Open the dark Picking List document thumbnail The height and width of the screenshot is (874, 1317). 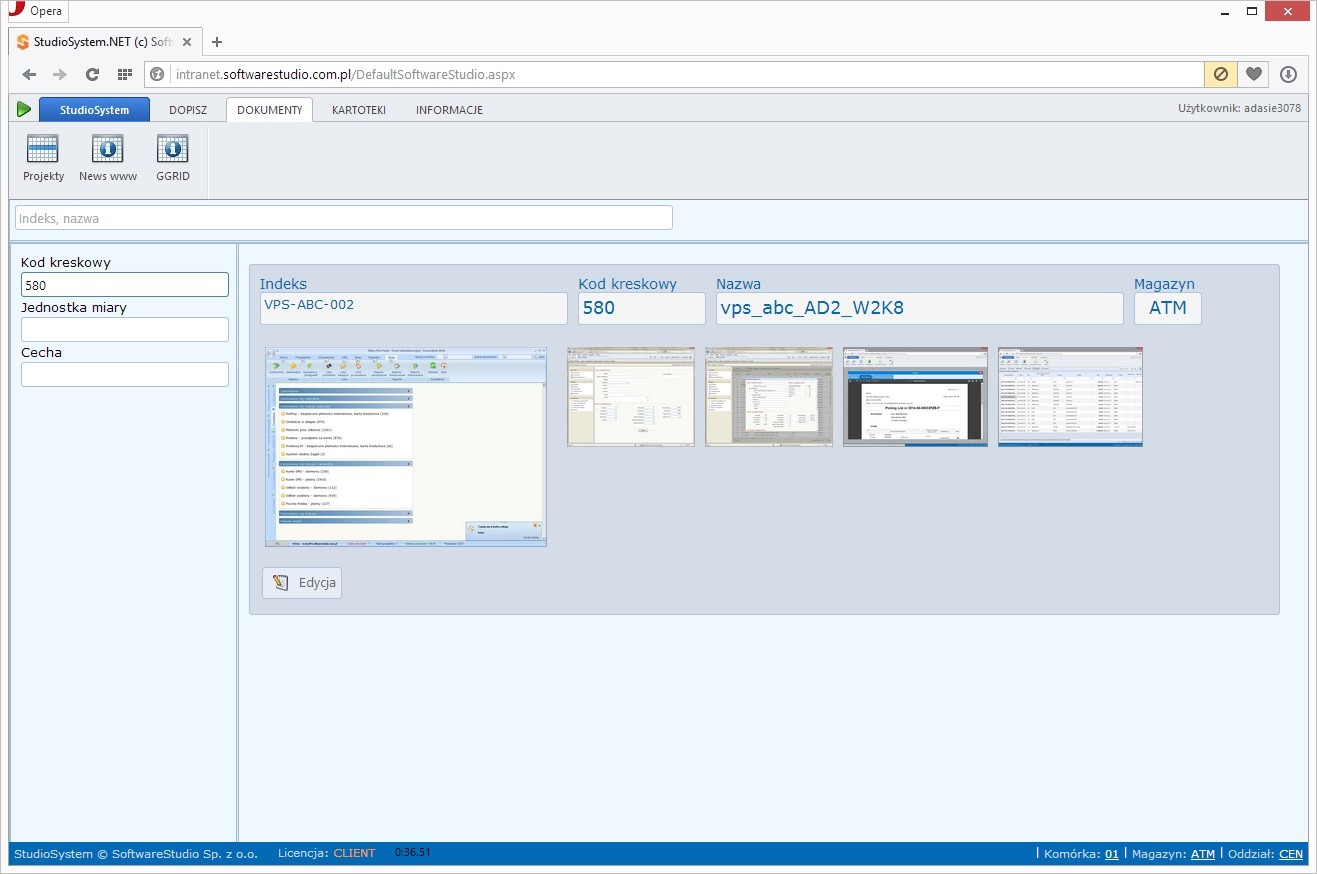[x=915, y=397]
